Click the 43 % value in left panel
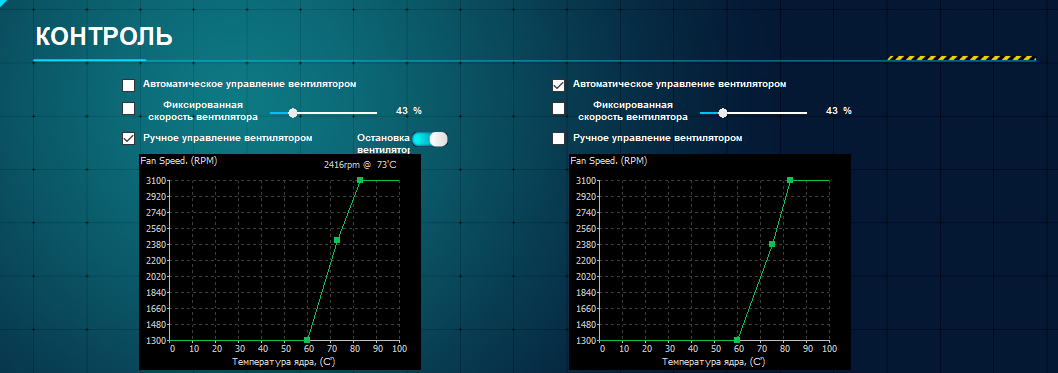Viewport: 1058px width, 373px height. (x=408, y=111)
